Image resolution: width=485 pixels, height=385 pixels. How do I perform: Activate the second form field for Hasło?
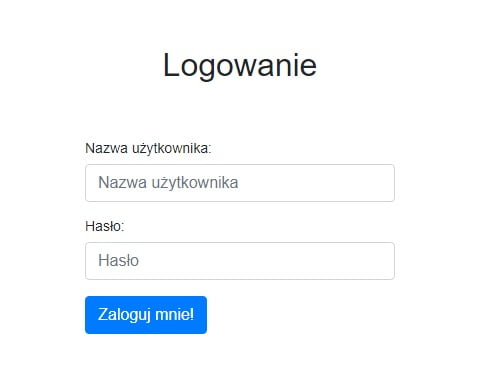pyautogui.click(x=240, y=261)
